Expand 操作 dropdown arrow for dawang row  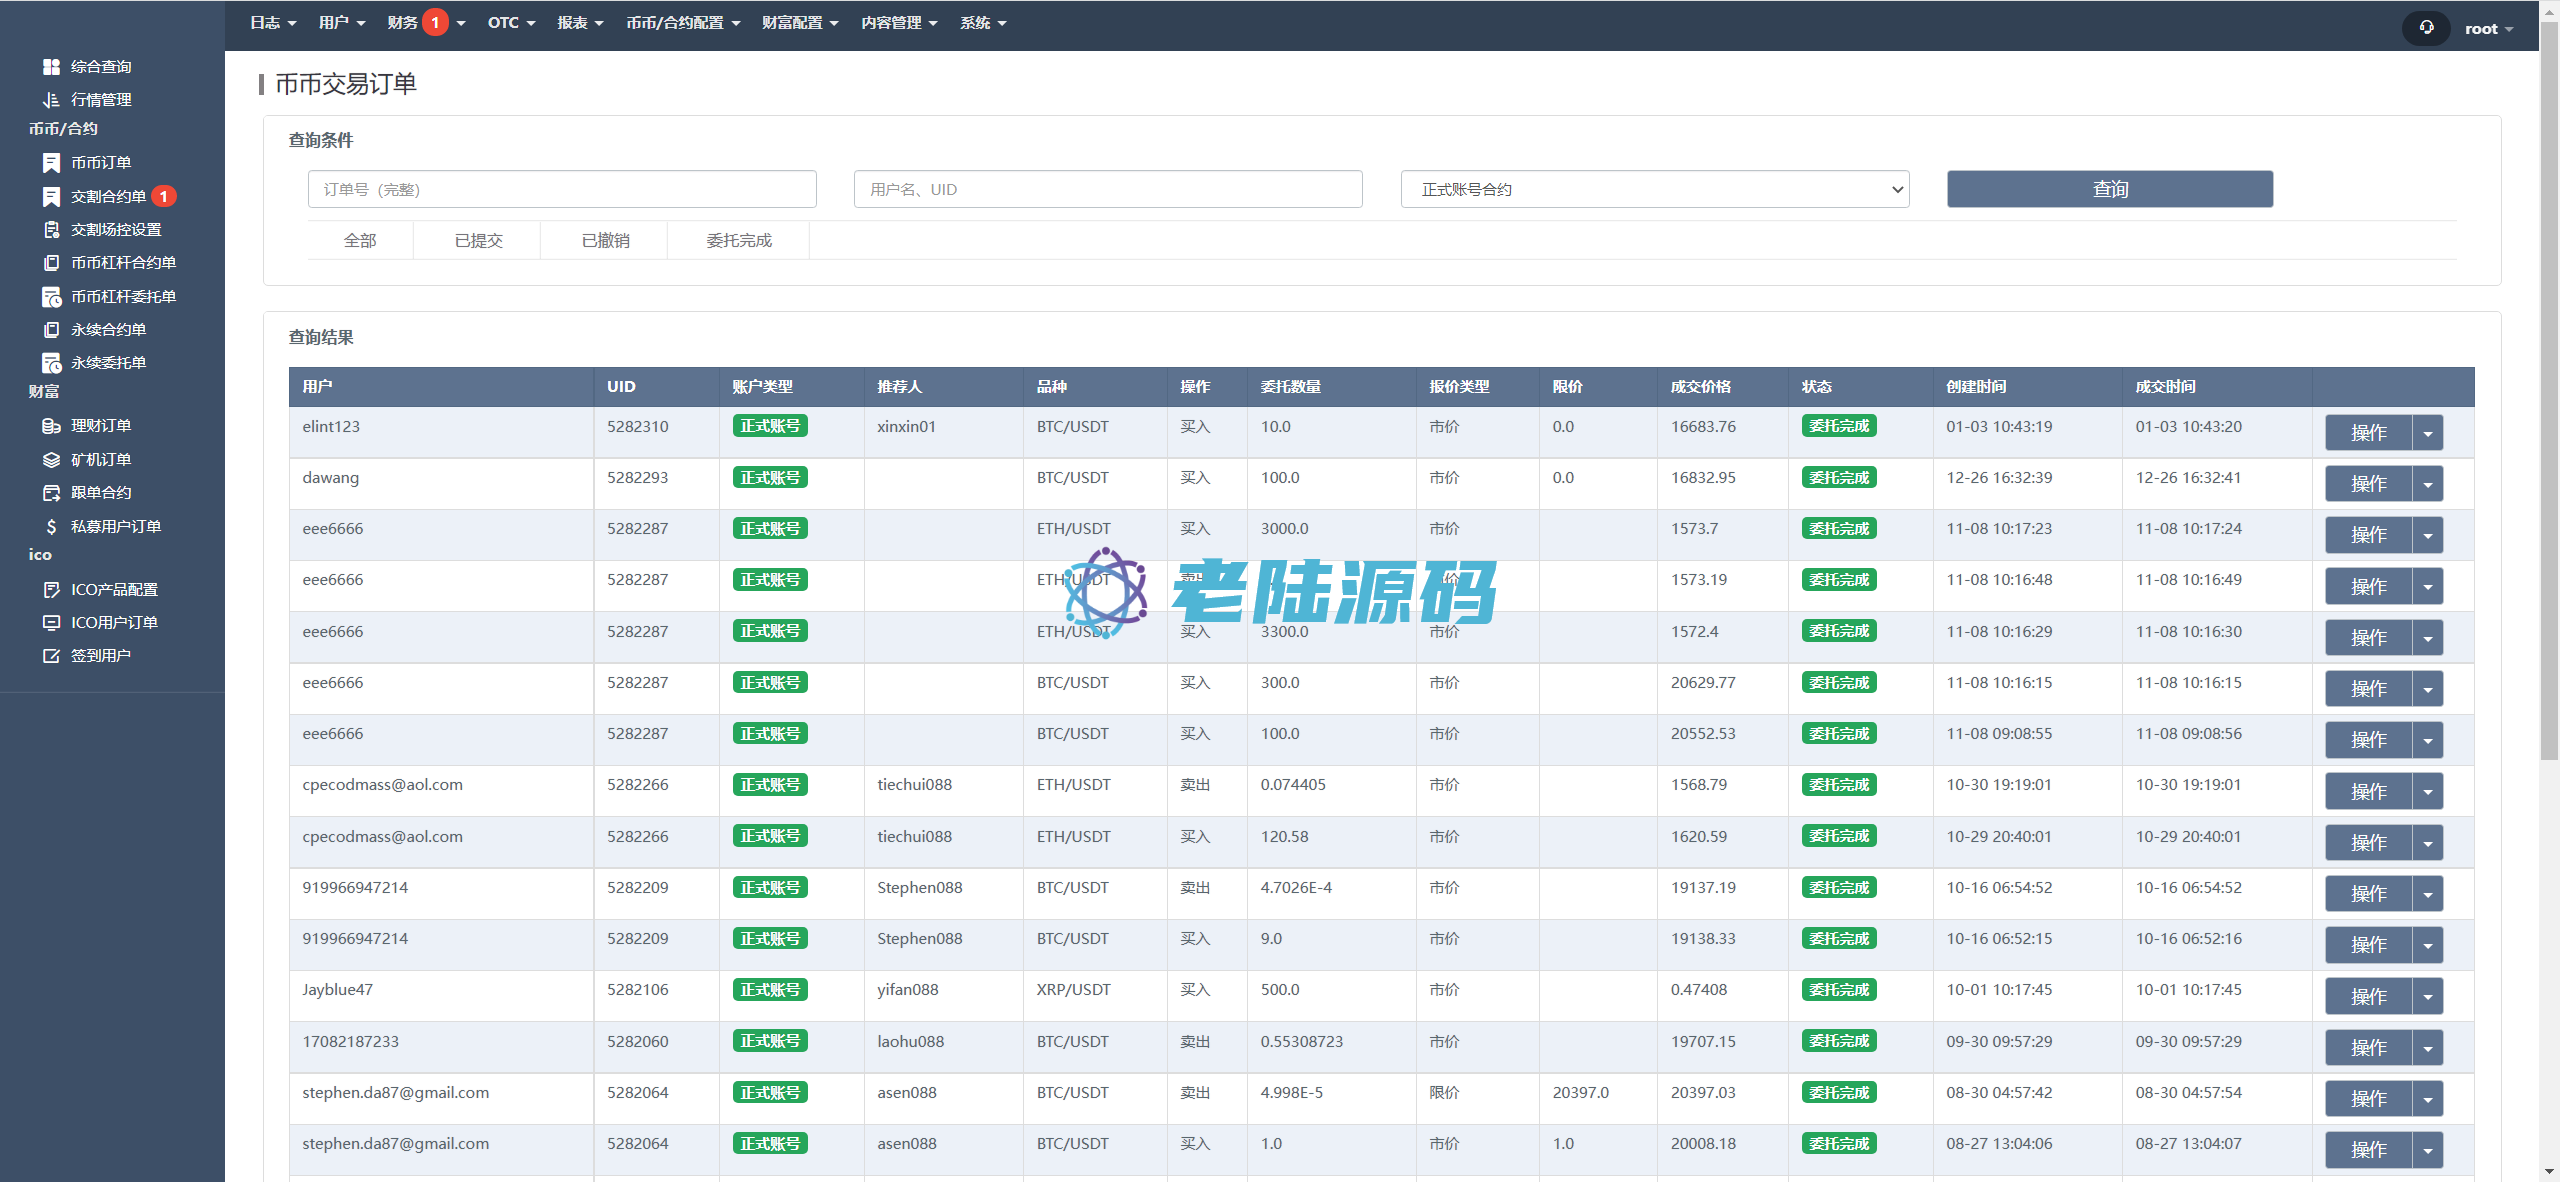(x=2428, y=484)
